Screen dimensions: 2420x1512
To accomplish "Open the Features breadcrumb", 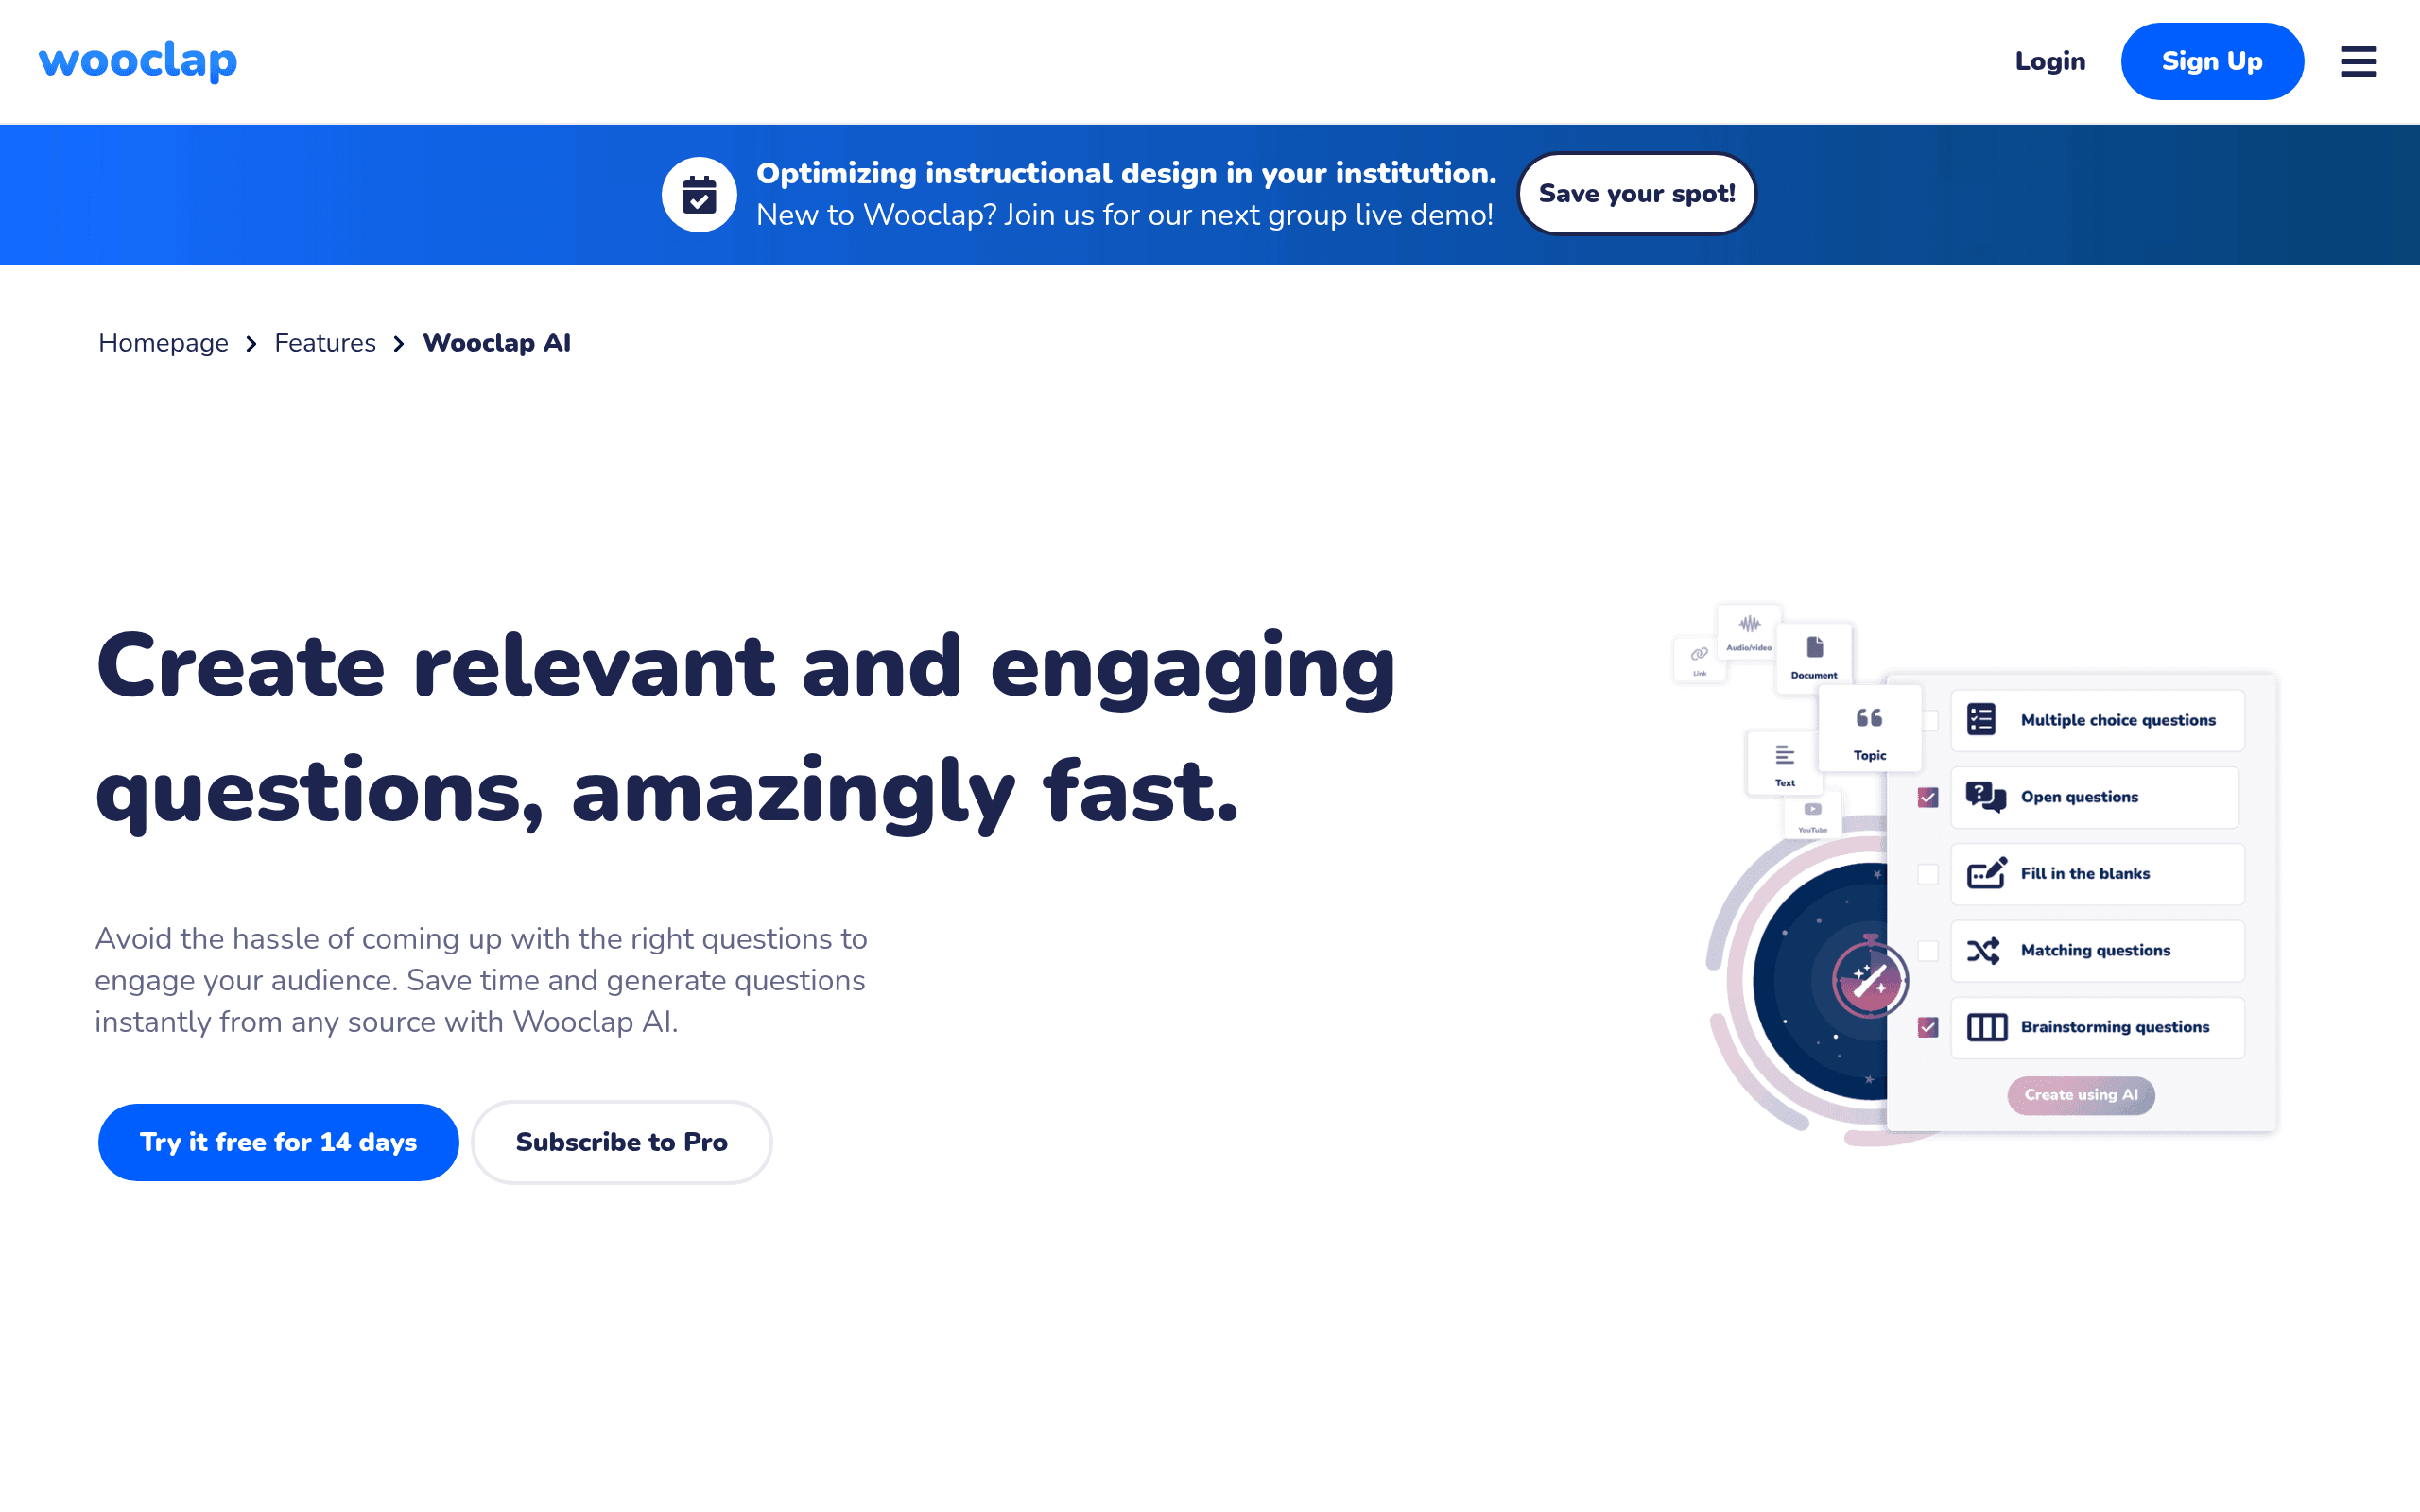I will [x=325, y=343].
